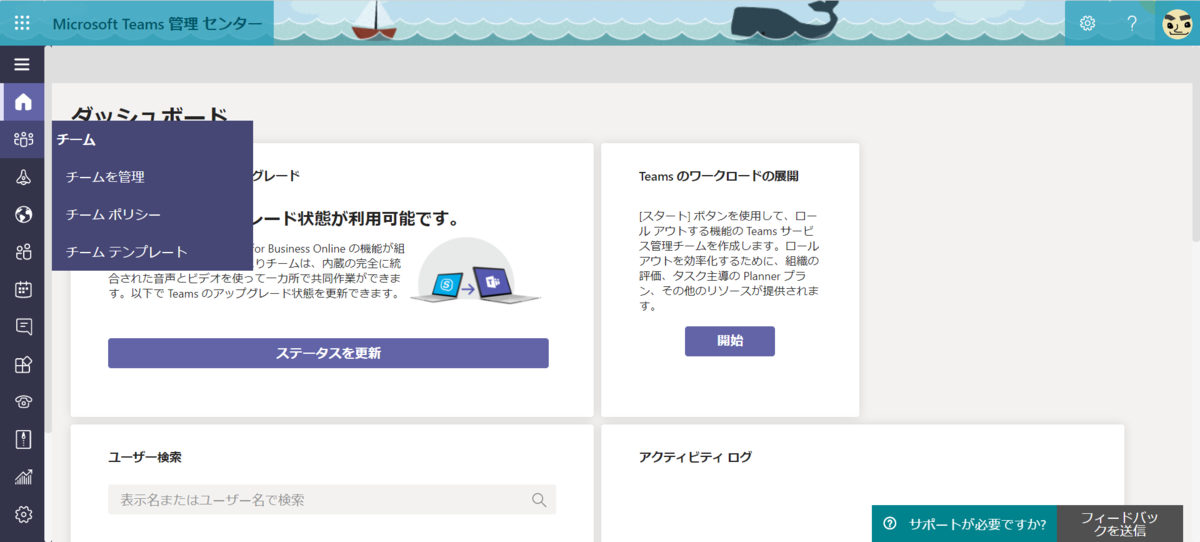Select the Teams (チーム) sidebar icon
Screen dimensions: 1200x542
click(x=23, y=139)
